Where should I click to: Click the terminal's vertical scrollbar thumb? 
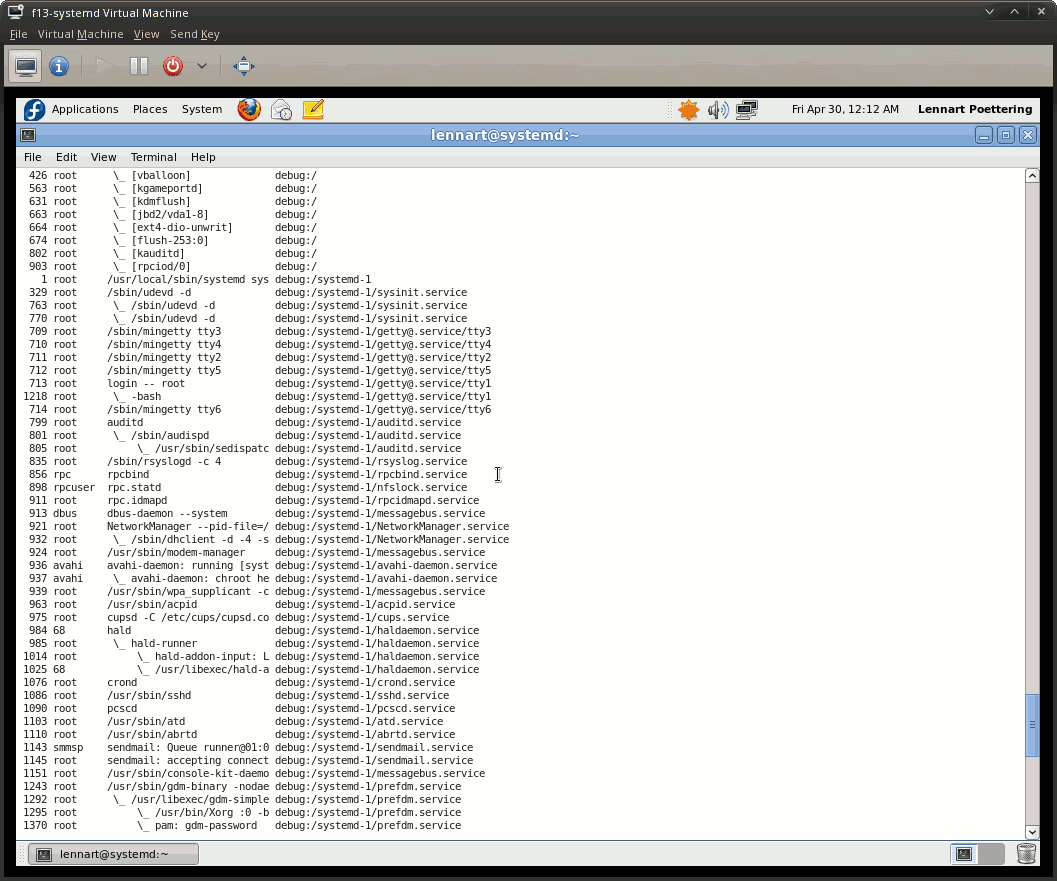click(x=1032, y=724)
